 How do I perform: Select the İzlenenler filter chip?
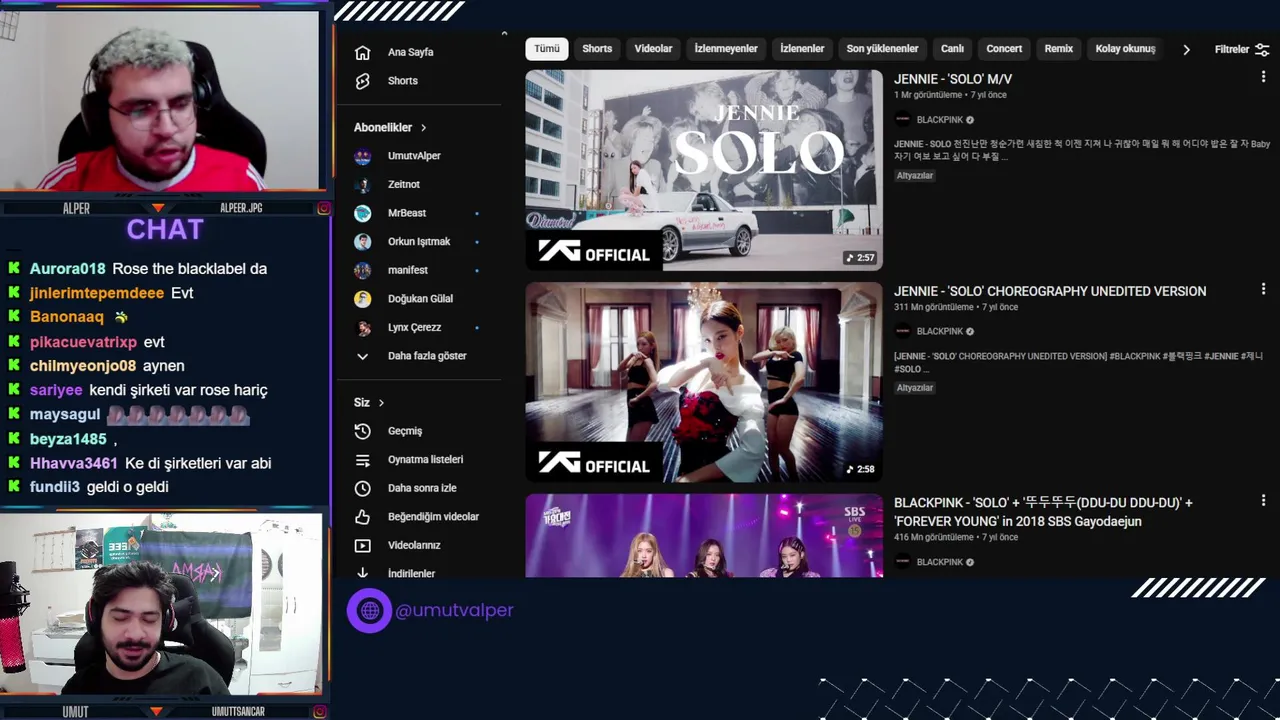pos(802,49)
